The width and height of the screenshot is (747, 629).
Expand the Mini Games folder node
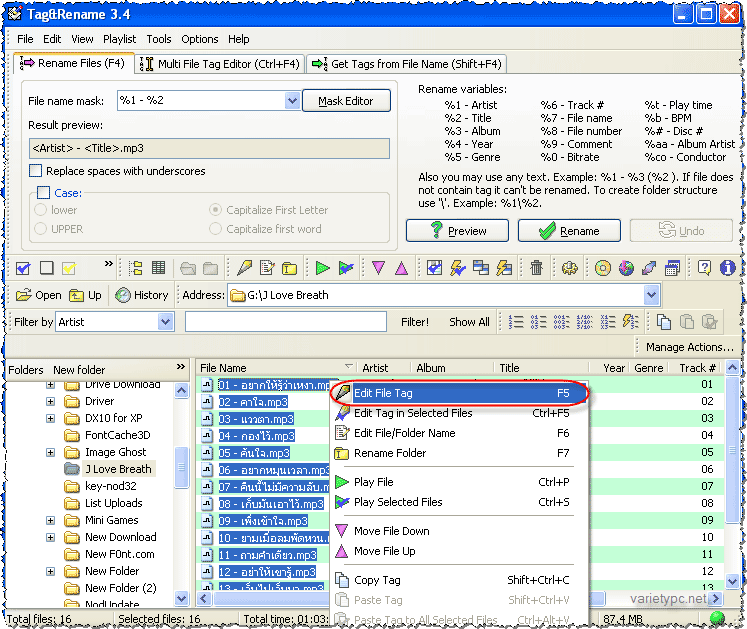pos(50,520)
